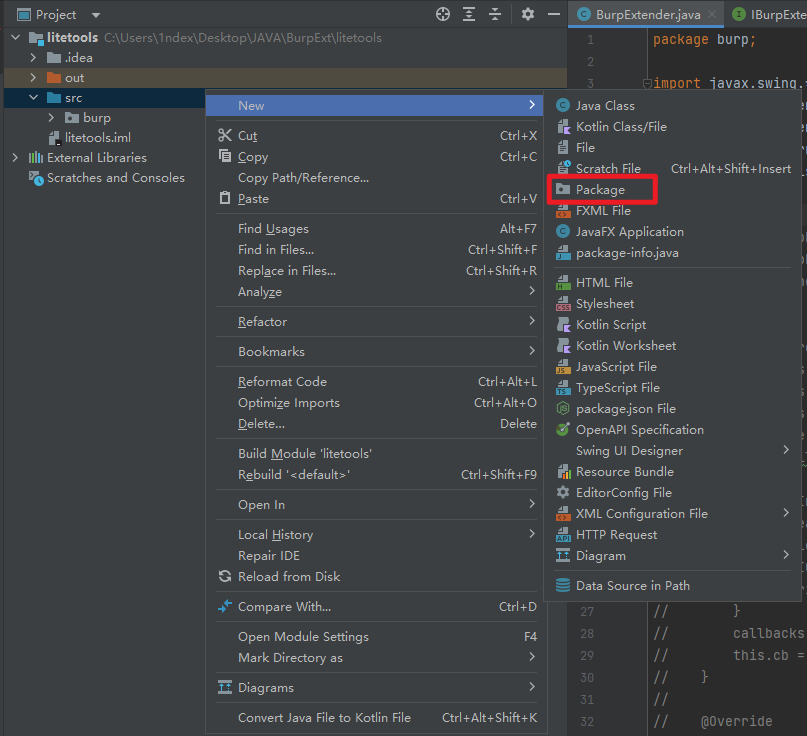Create a new Stylesheet

pyautogui.click(x=673, y=304)
